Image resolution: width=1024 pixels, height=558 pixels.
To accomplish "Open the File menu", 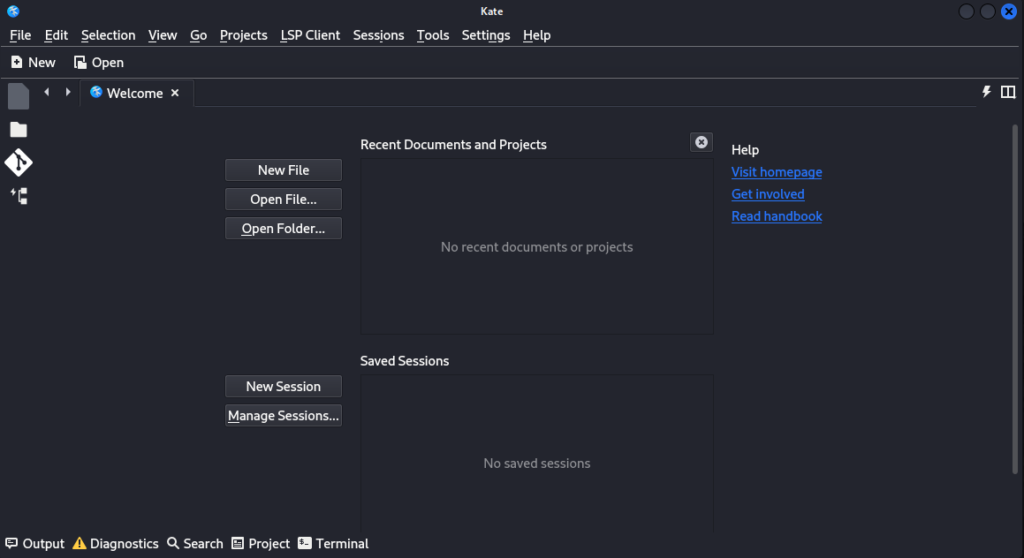I will [x=20, y=35].
